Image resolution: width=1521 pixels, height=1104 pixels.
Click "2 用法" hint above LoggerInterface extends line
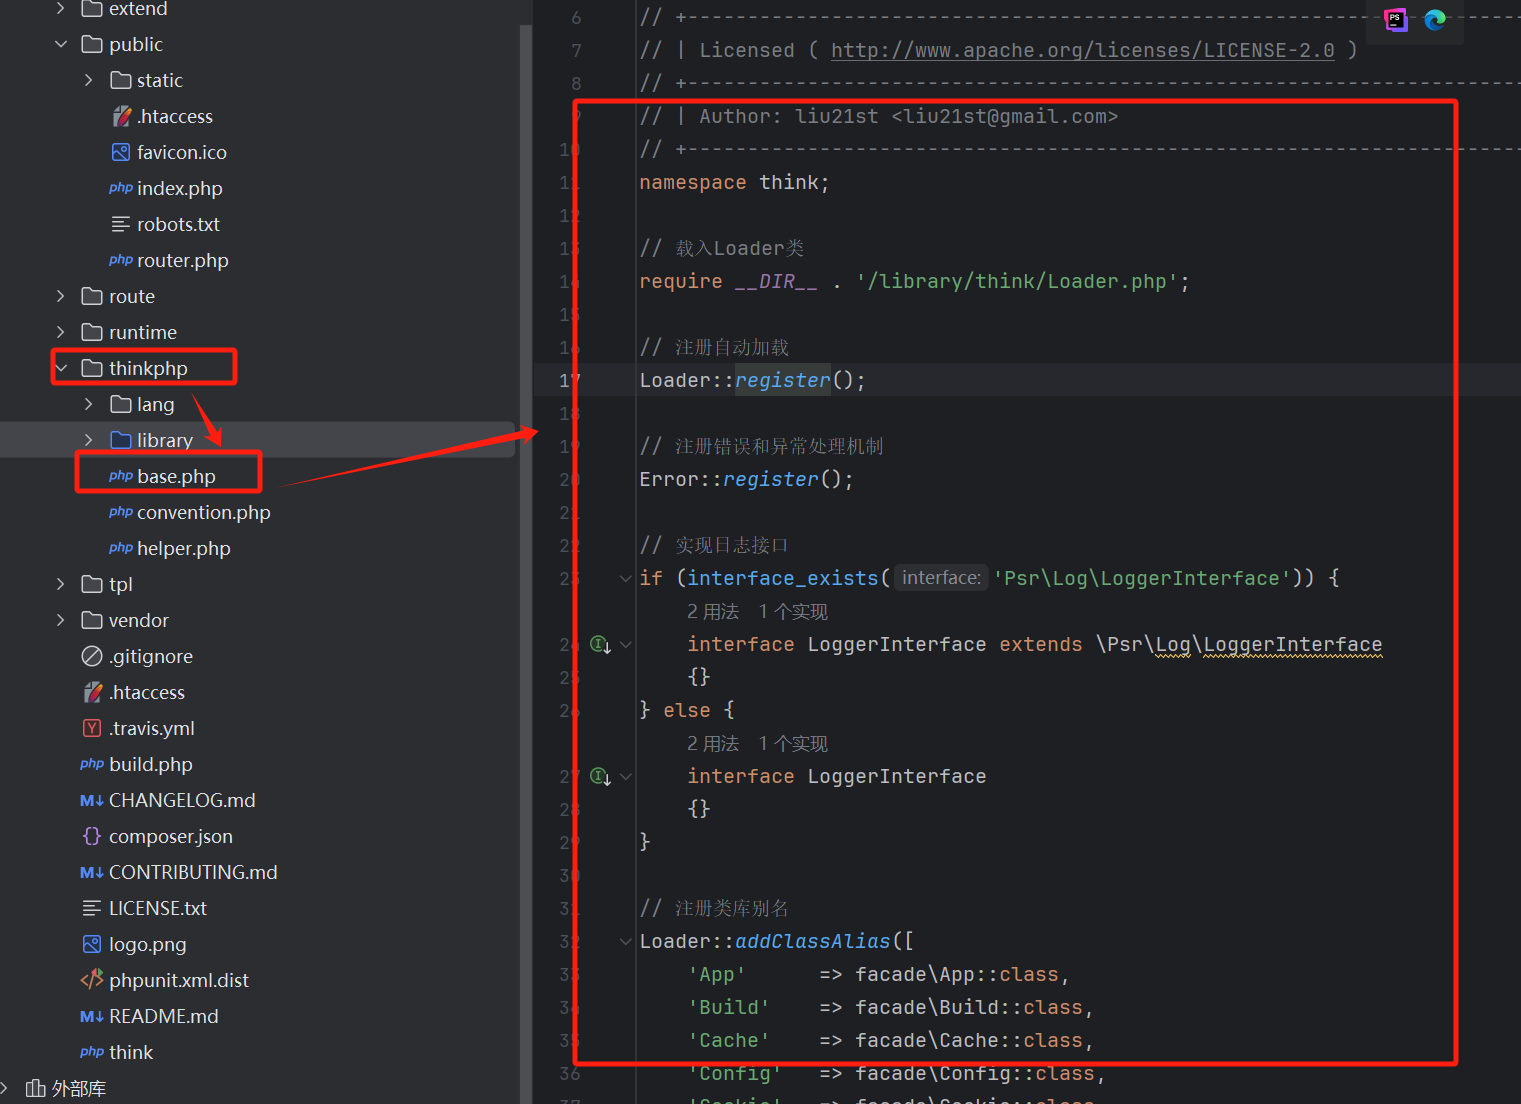(x=713, y=611)
